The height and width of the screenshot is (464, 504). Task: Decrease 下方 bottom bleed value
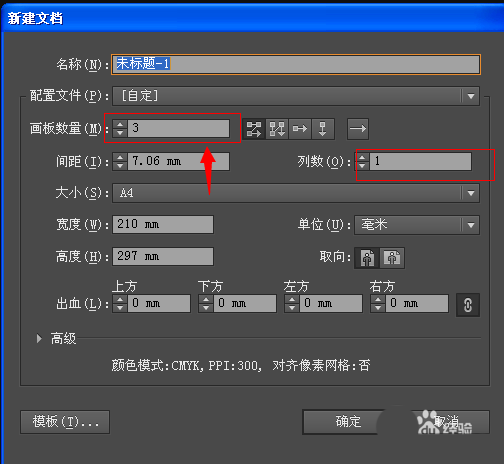tap(206, 308)
